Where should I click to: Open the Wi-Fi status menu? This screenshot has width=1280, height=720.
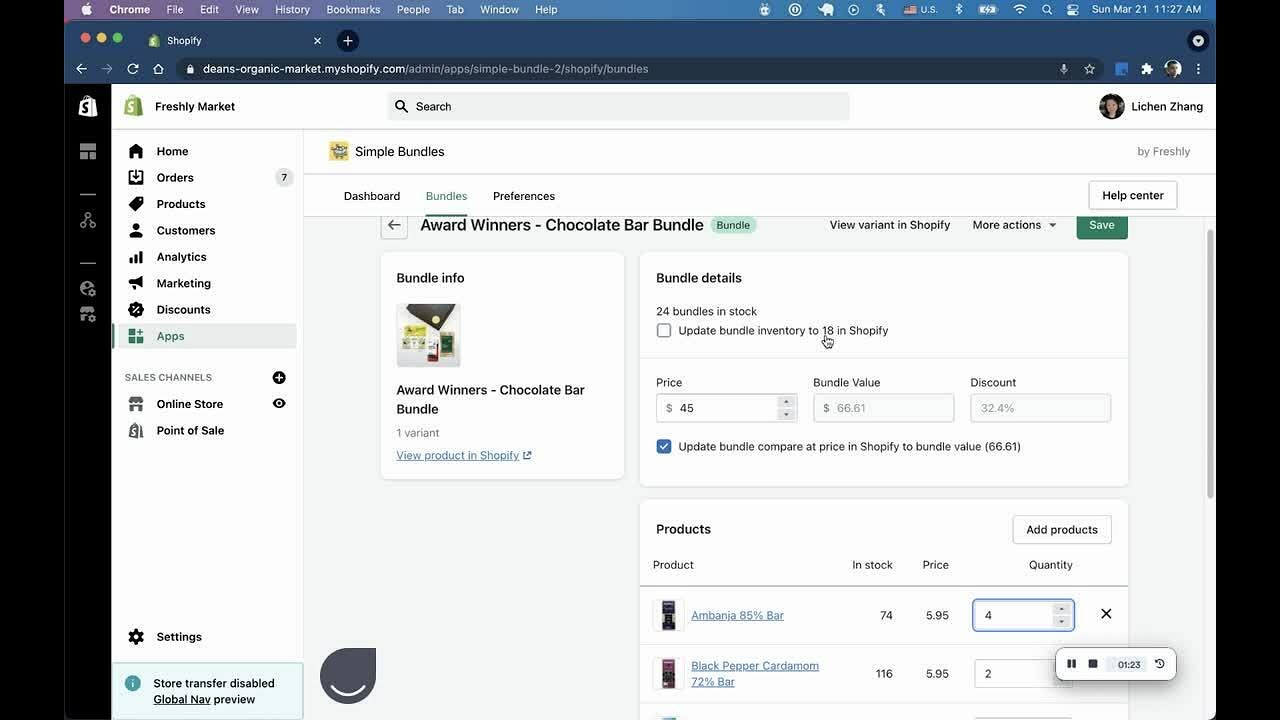tap(1019, 9)
